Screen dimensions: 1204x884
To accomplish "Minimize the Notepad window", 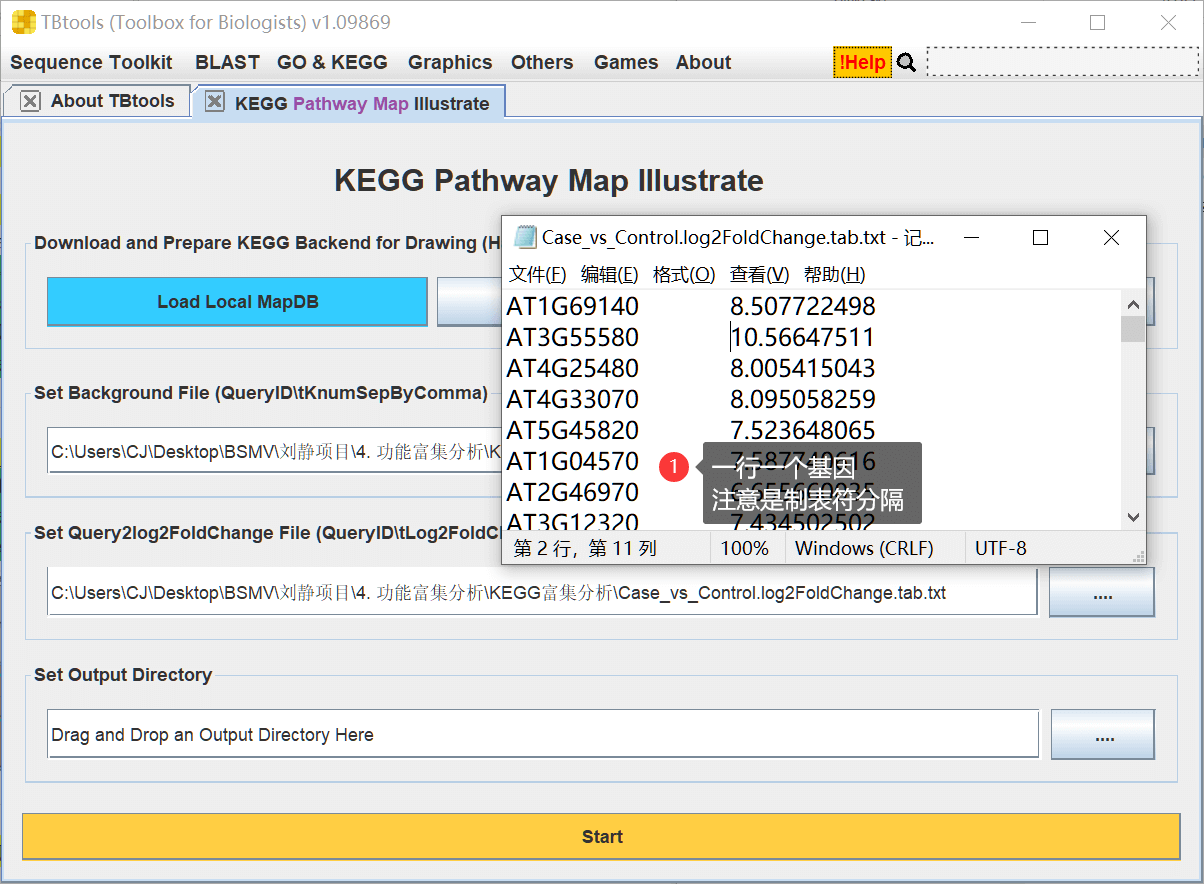I will click(971, 237).
